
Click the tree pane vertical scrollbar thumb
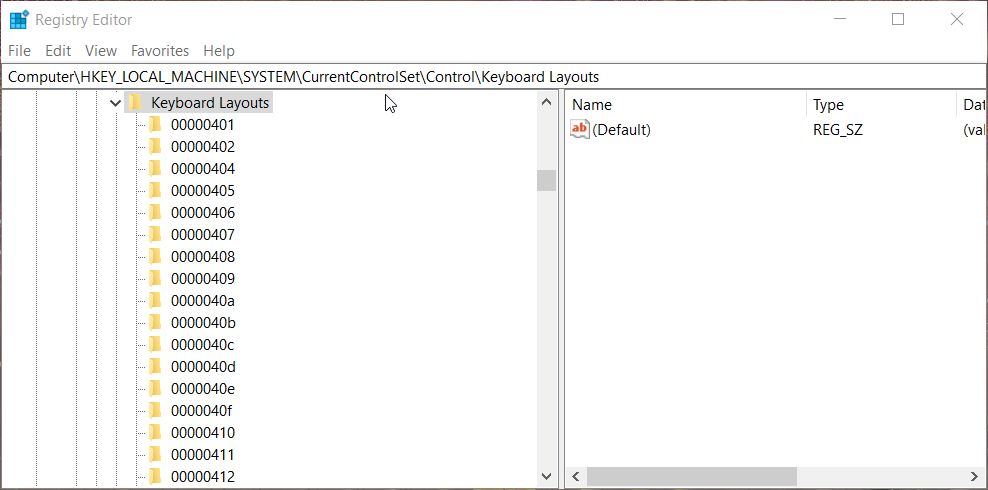pyautogui.click(x=546, y=180)
